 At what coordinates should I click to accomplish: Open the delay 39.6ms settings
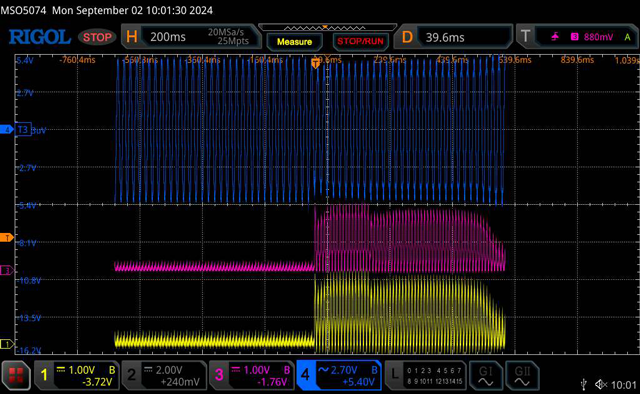454,37
